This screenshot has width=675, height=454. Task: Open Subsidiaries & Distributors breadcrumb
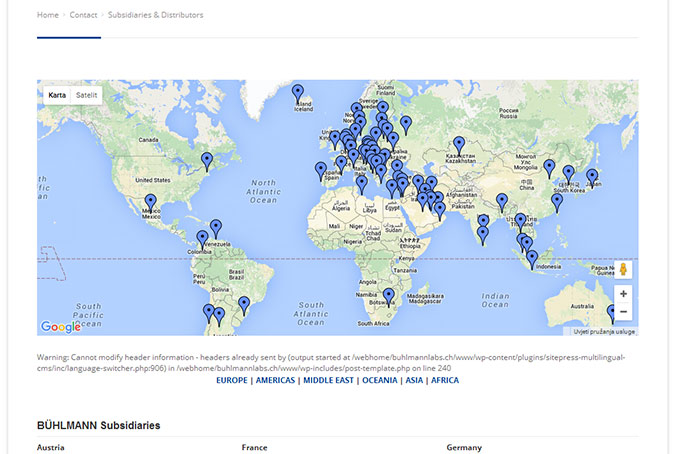155,15
